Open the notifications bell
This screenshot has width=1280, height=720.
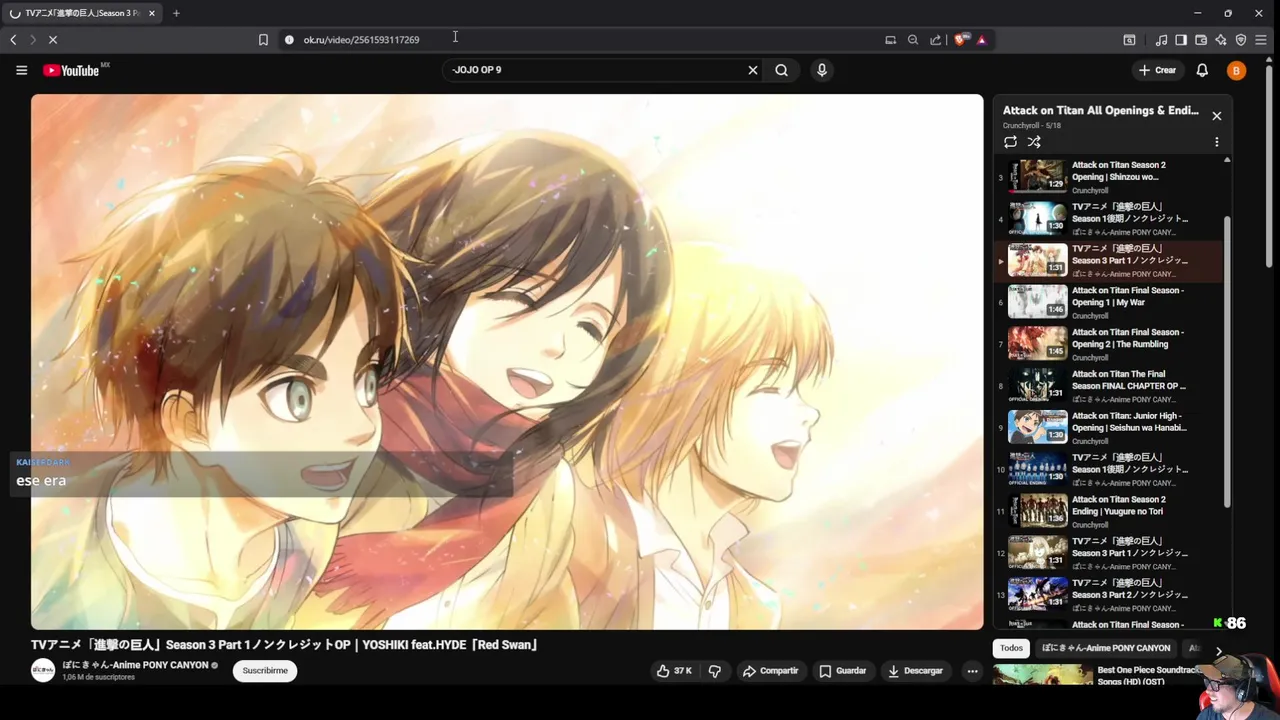1202,70
